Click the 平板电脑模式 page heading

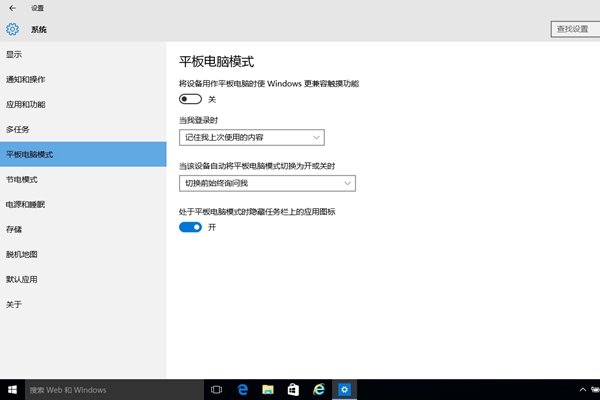(x=217, y=61)
